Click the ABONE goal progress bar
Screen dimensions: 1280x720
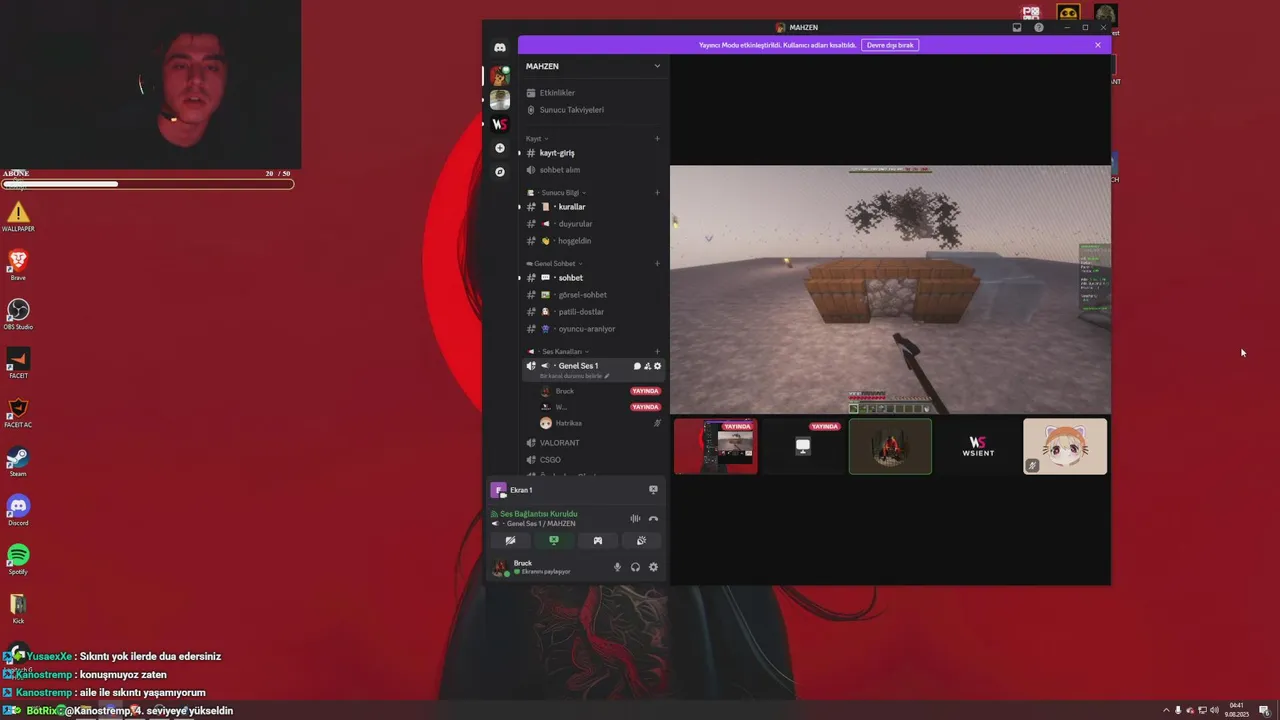click(x=148, y=184)
